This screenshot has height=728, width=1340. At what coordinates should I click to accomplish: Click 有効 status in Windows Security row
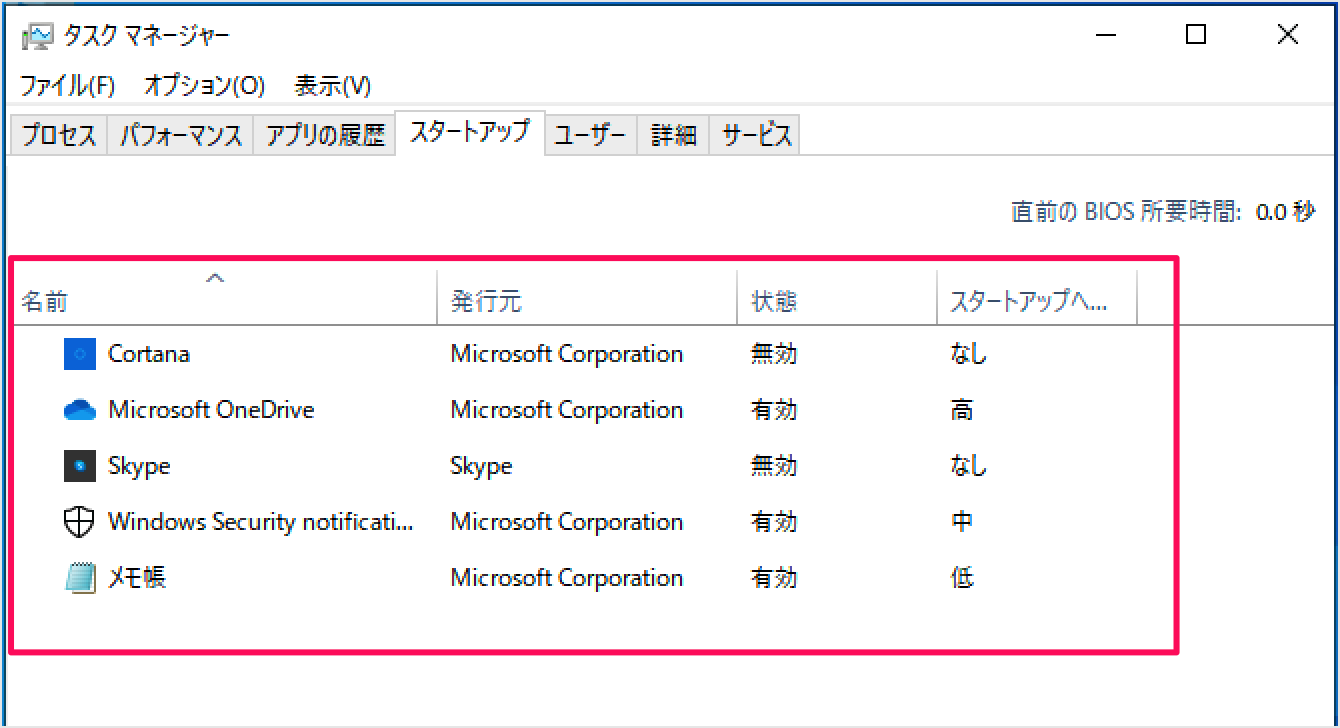[x=774, y=522]
